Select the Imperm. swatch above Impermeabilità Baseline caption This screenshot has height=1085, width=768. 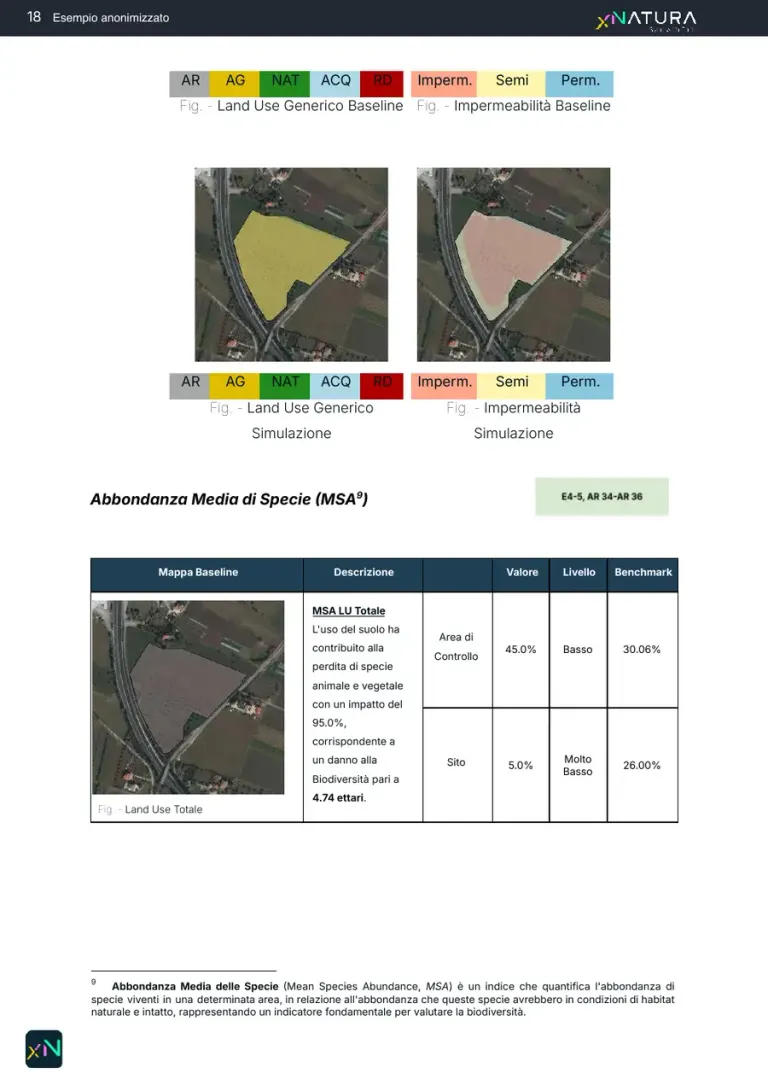click(444, 84)
